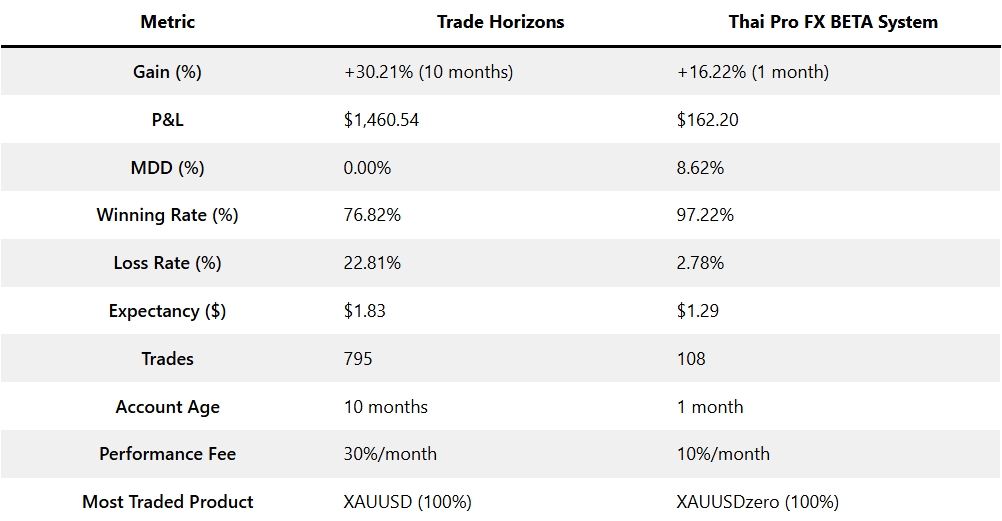Image resolution: width=1002 pixels, height=521 pixels.
Task: Select the P&L row label
Action: click(168, 120)
